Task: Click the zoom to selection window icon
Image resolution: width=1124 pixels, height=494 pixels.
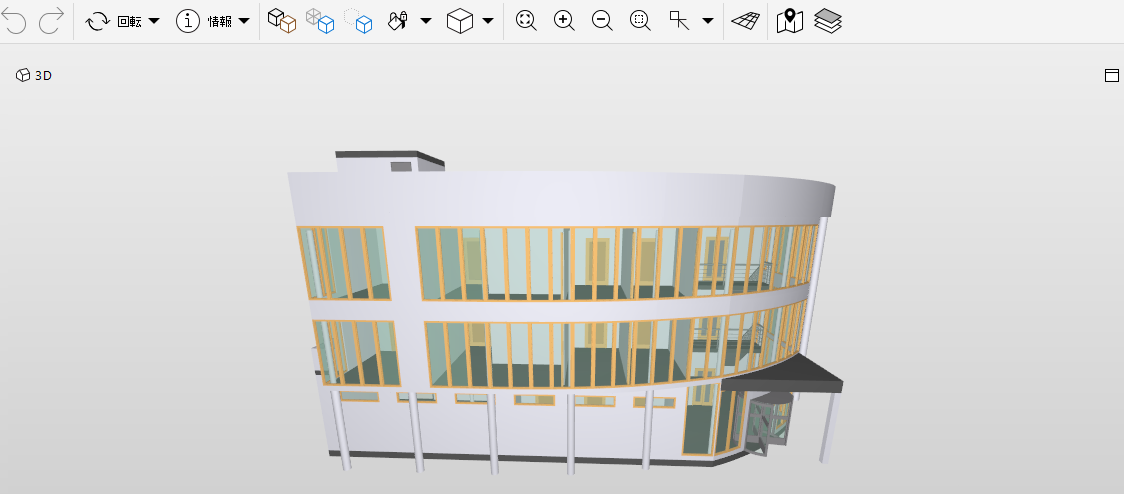Action: coord(640,21)
